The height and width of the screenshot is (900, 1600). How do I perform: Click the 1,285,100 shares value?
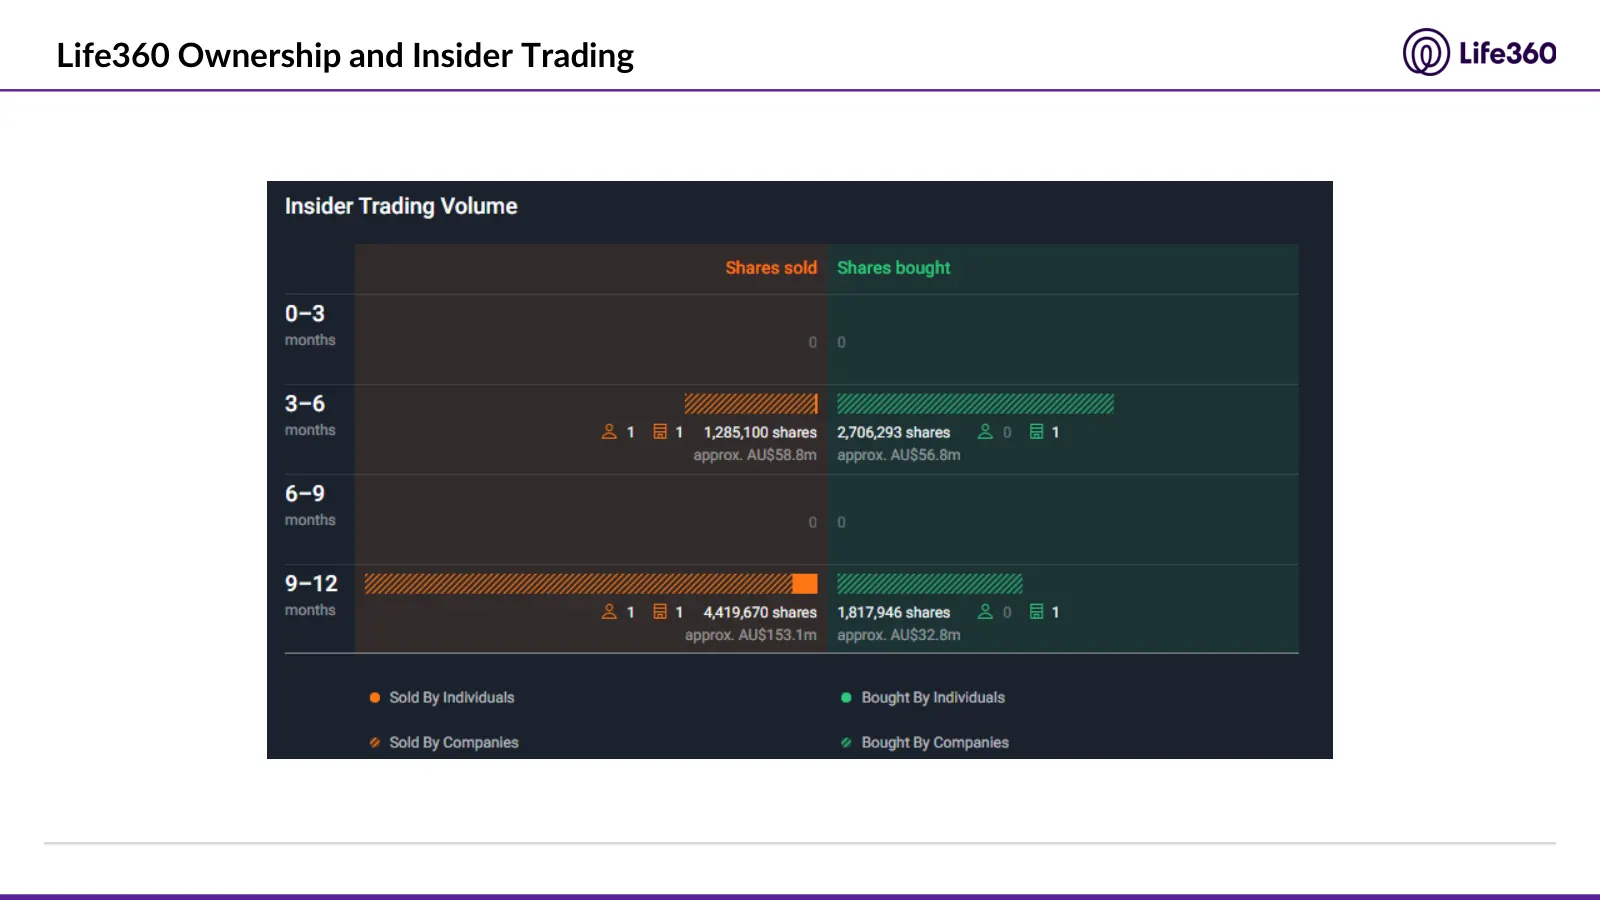click(760, 433)
